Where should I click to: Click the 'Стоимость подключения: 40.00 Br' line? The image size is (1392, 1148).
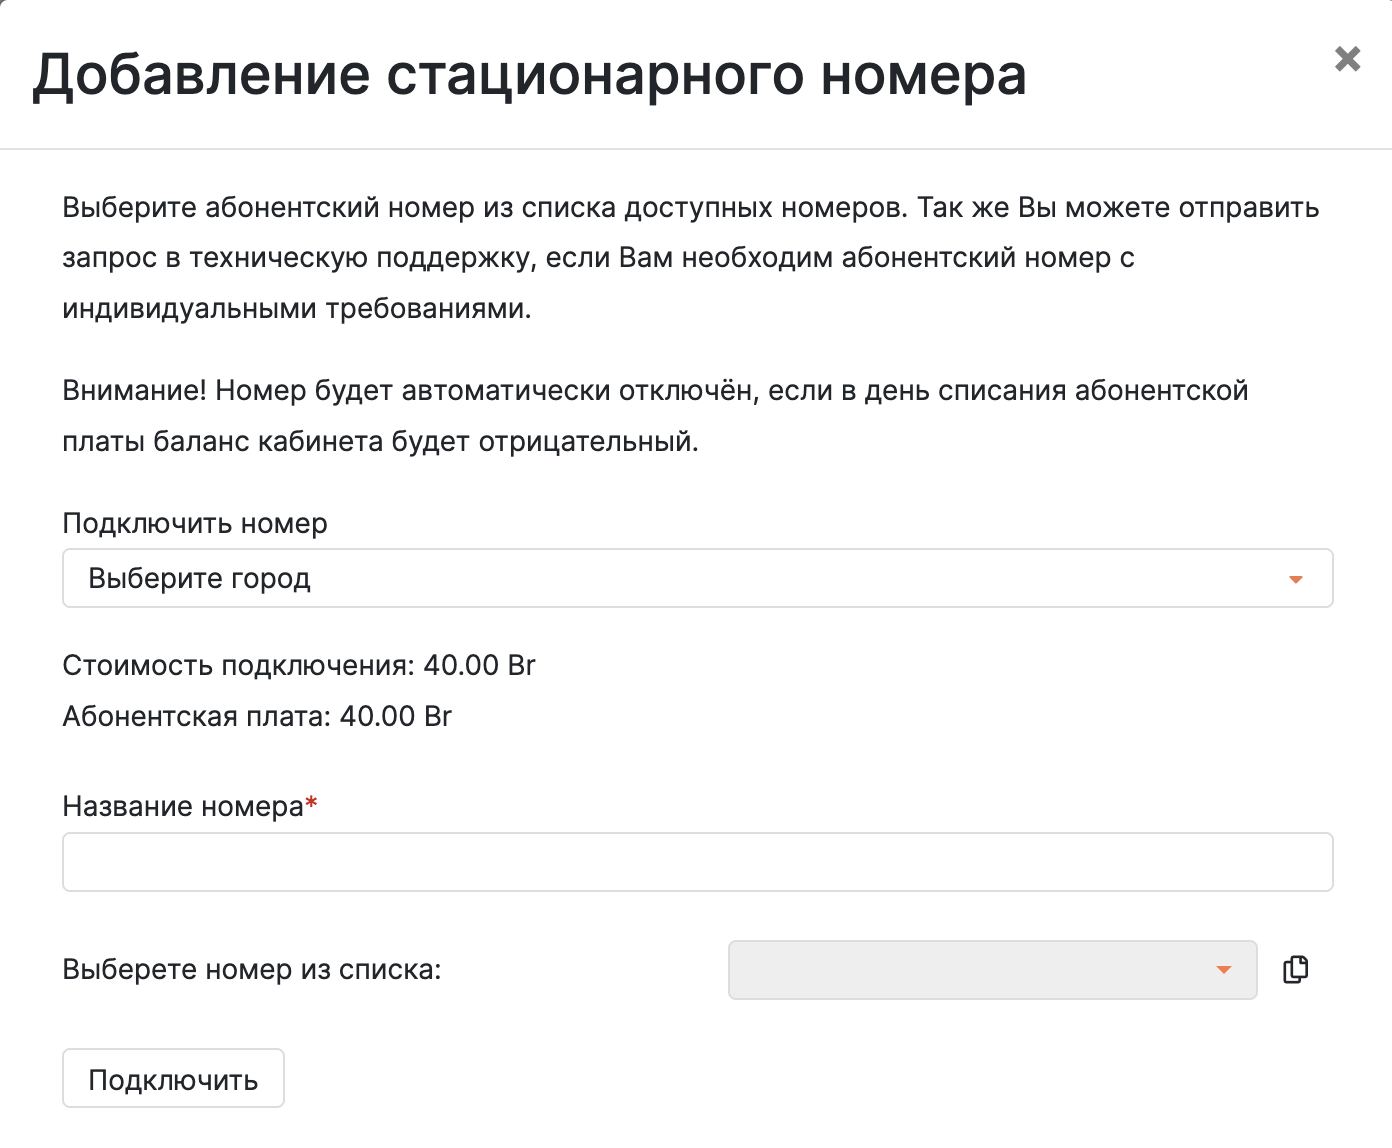[x=299, y=665]
